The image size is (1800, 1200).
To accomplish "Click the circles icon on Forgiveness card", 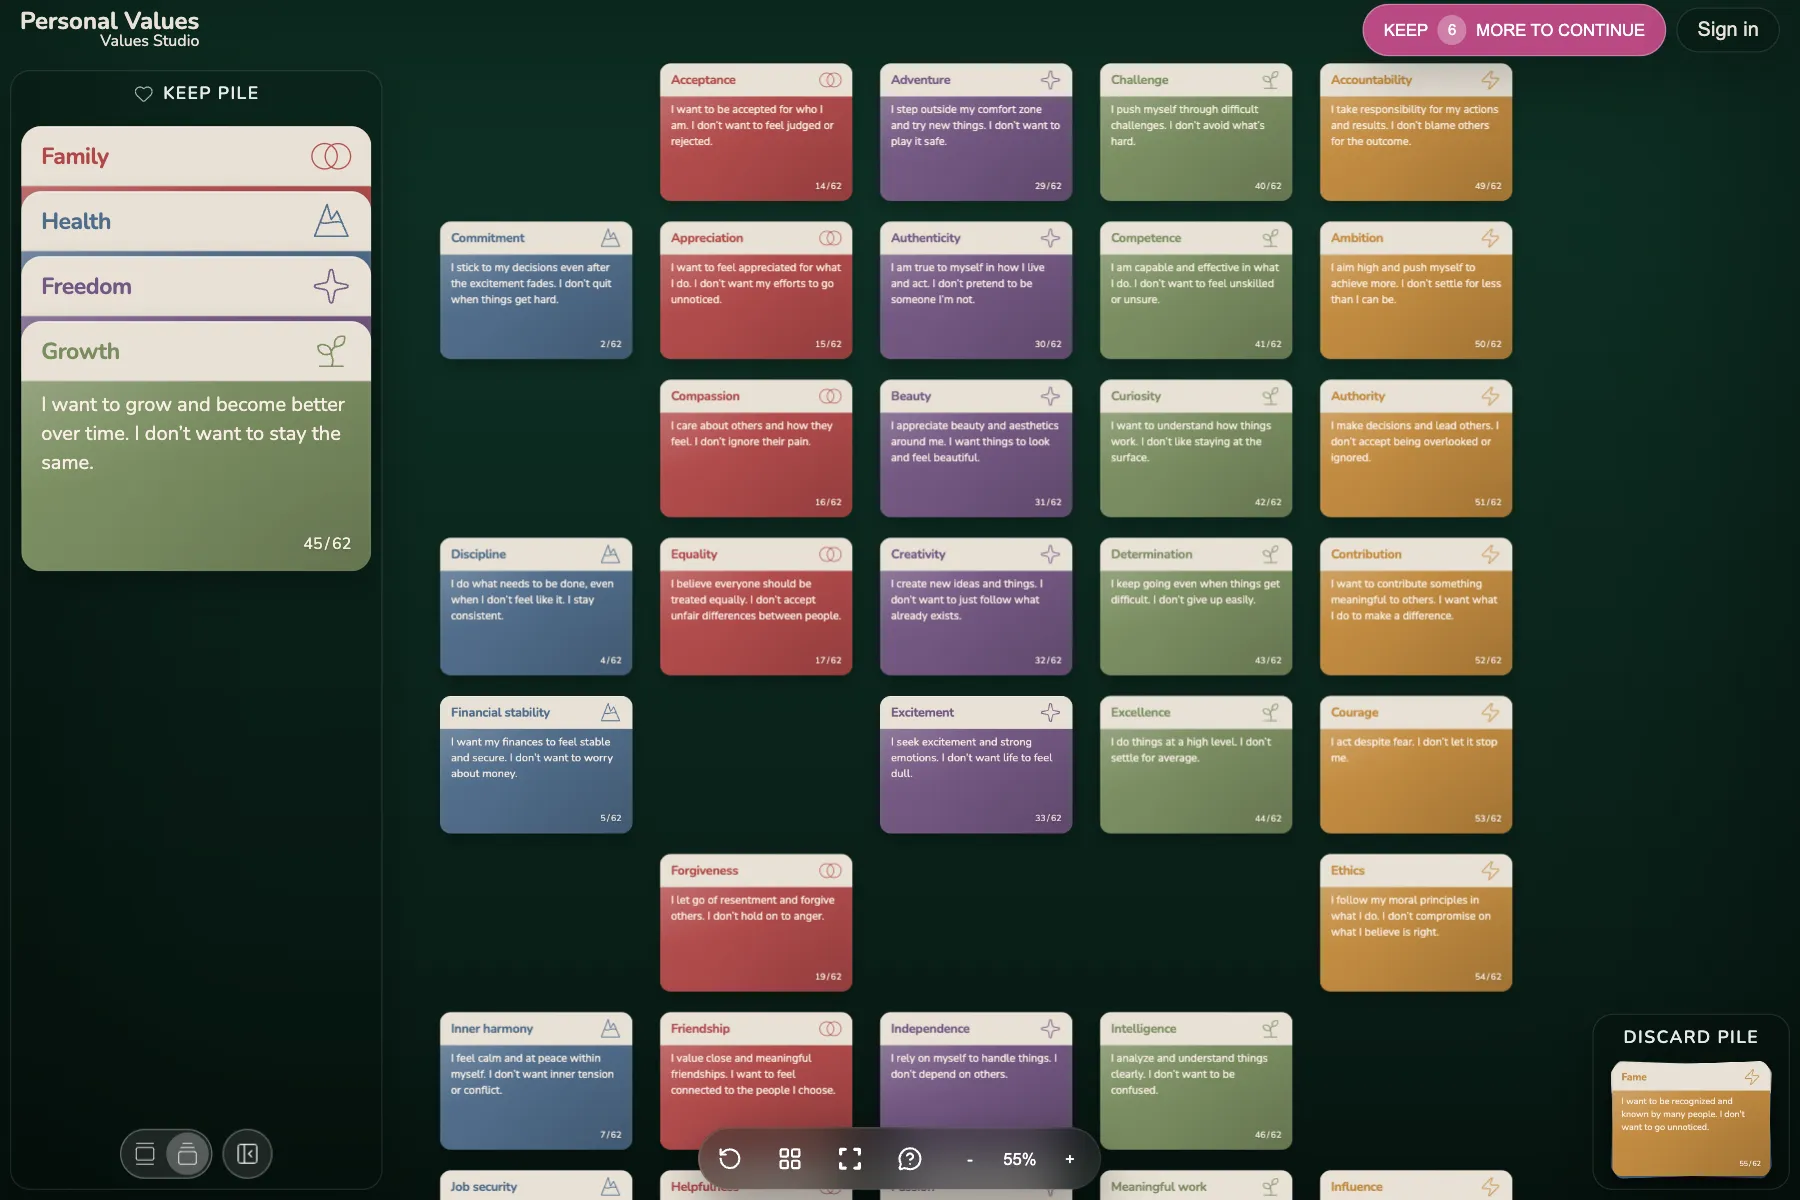I will [830, 871].
